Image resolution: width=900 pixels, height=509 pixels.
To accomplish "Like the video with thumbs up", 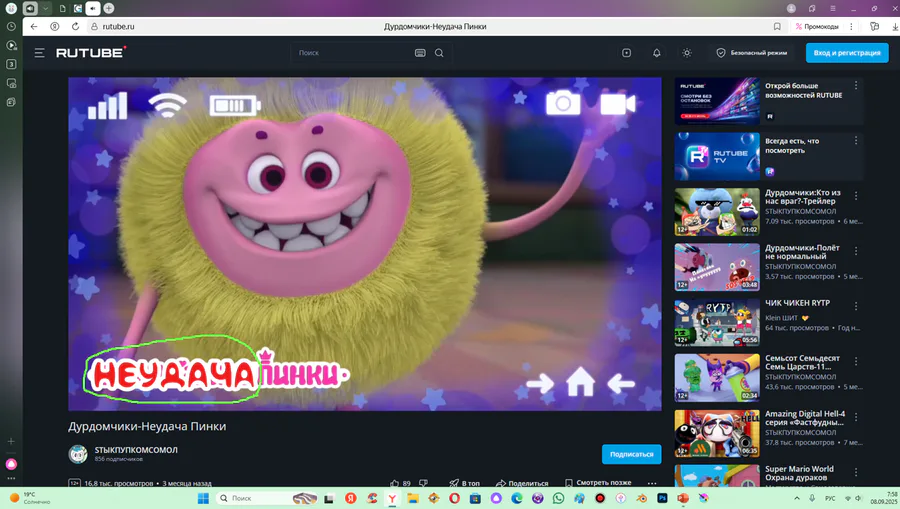I will (394, 483).
